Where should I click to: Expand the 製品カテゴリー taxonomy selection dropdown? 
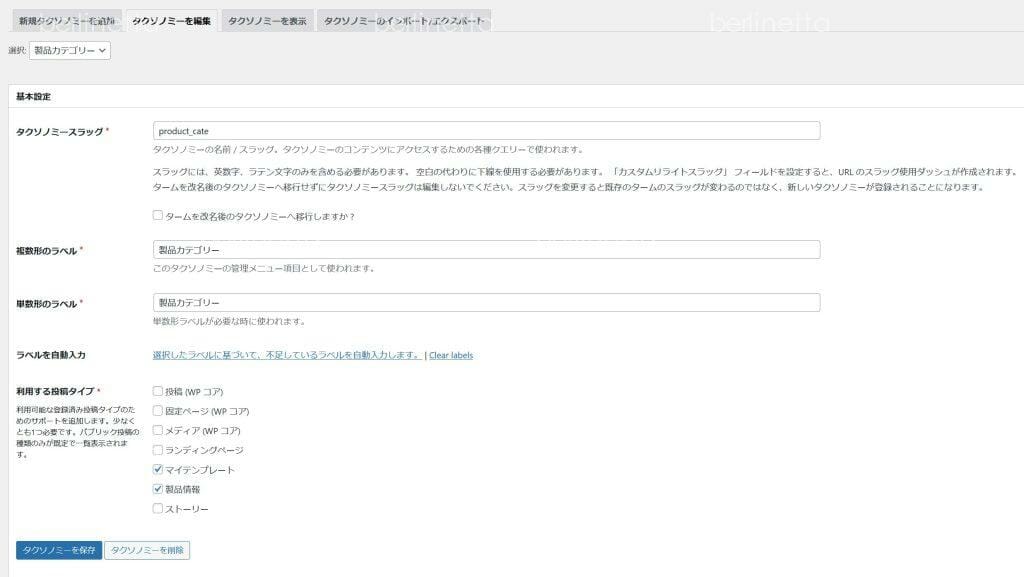coord(70,50)
